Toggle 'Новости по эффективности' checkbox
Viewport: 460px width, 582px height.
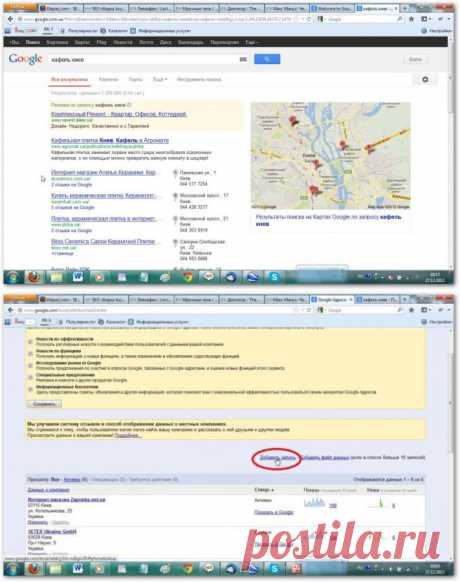coord(30,341)
